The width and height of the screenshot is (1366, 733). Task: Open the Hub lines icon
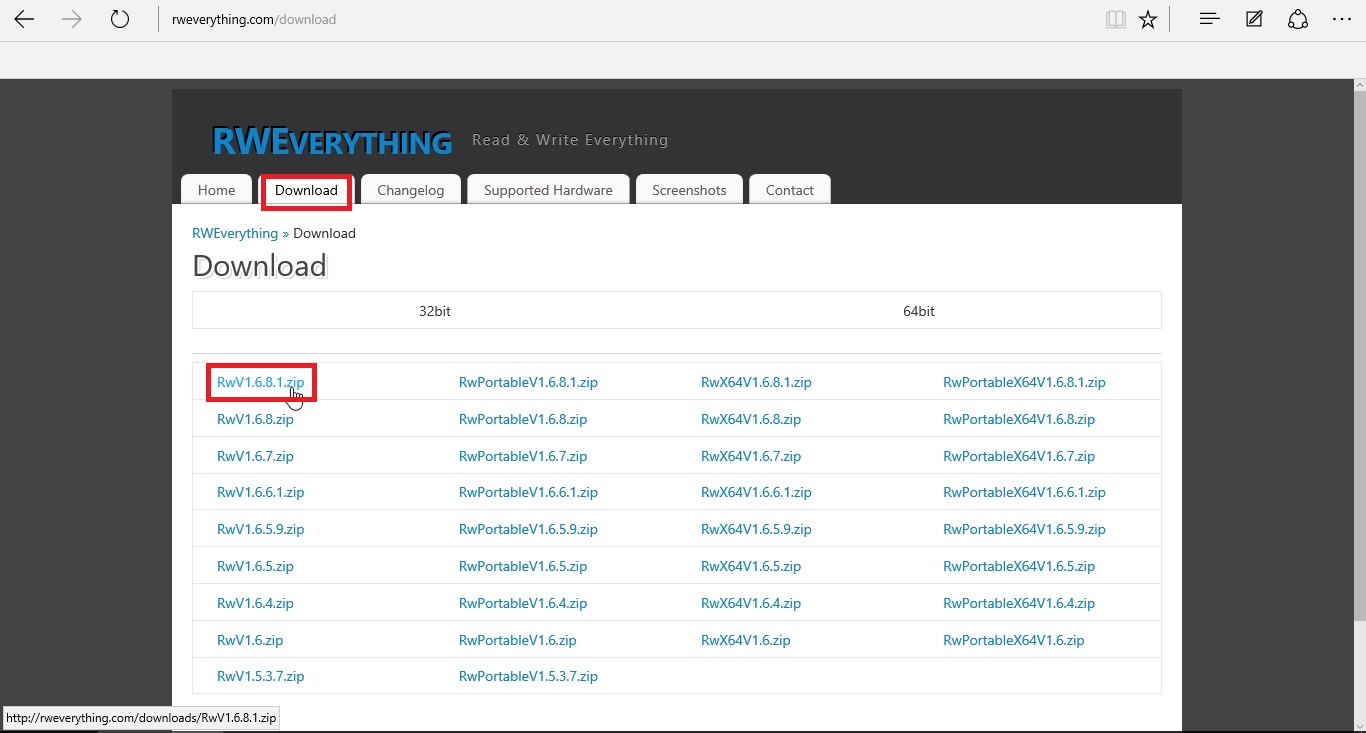pos(1209,19)
